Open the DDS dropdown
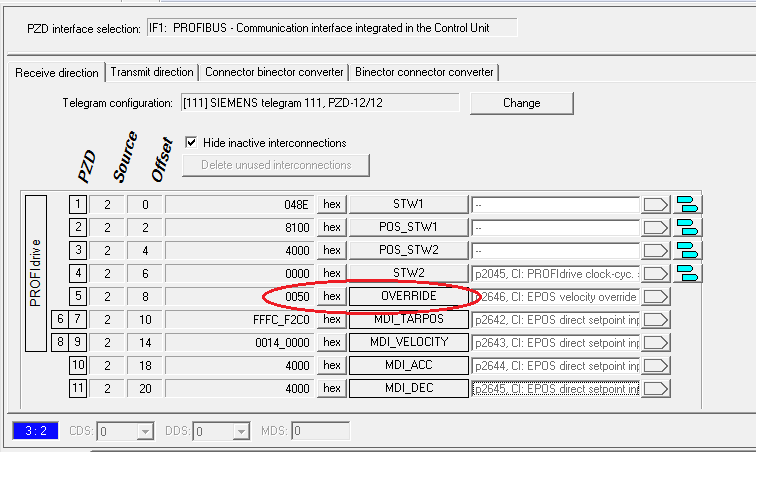This screenshot has width=768, height=480. click(x=240, y=432)
